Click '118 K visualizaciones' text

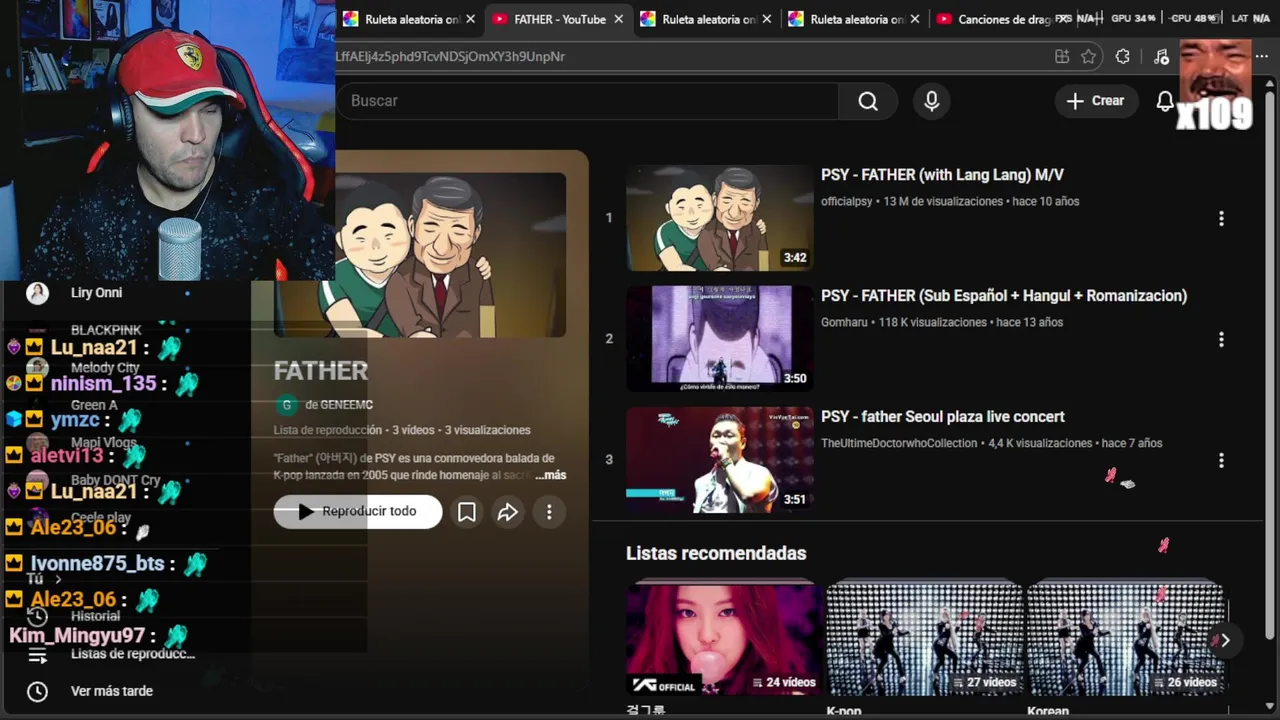click(933, 322)
